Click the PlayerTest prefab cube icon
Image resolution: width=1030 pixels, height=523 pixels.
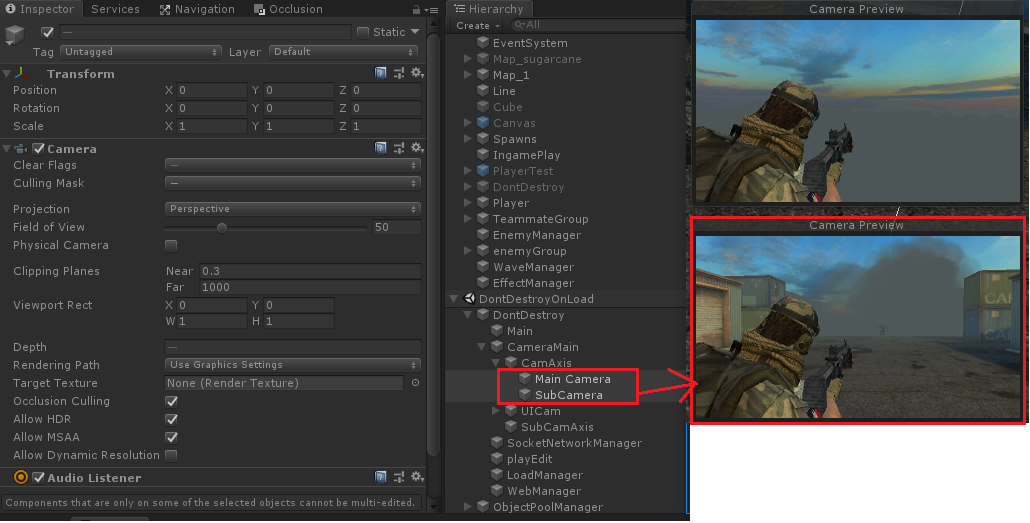[x=483, y=171]
